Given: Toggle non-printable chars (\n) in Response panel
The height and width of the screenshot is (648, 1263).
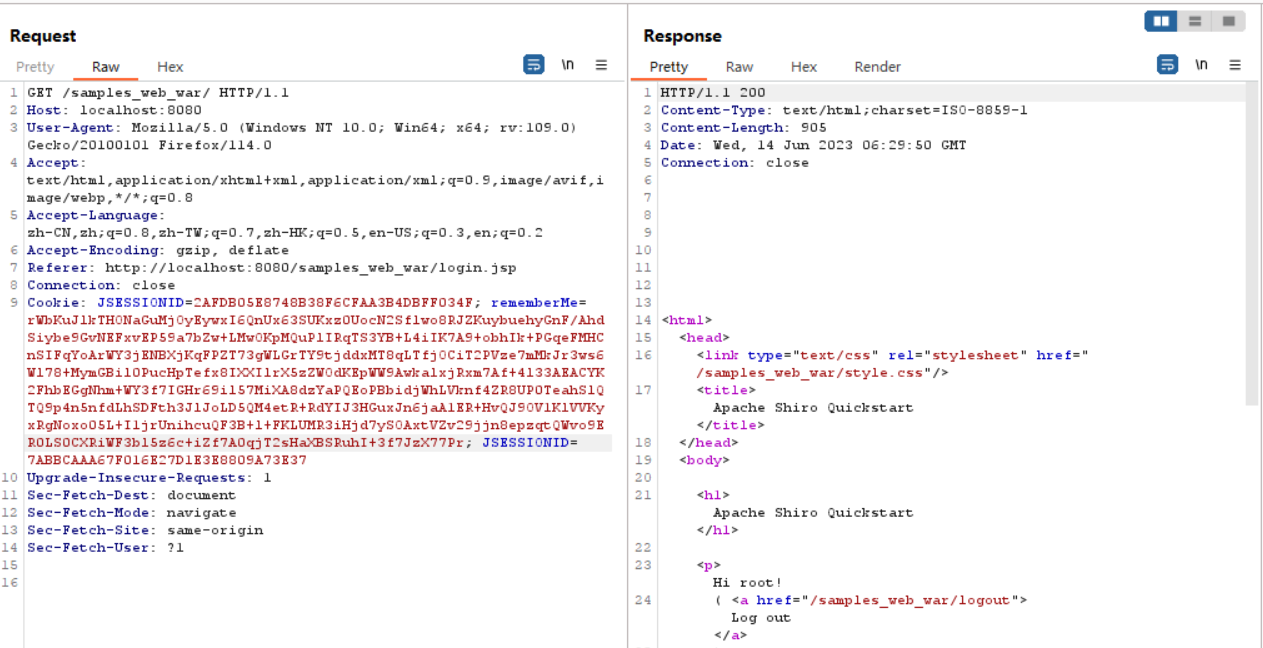Looking at the screenshot, I should pyautogui.click(x=1201, y=65).
